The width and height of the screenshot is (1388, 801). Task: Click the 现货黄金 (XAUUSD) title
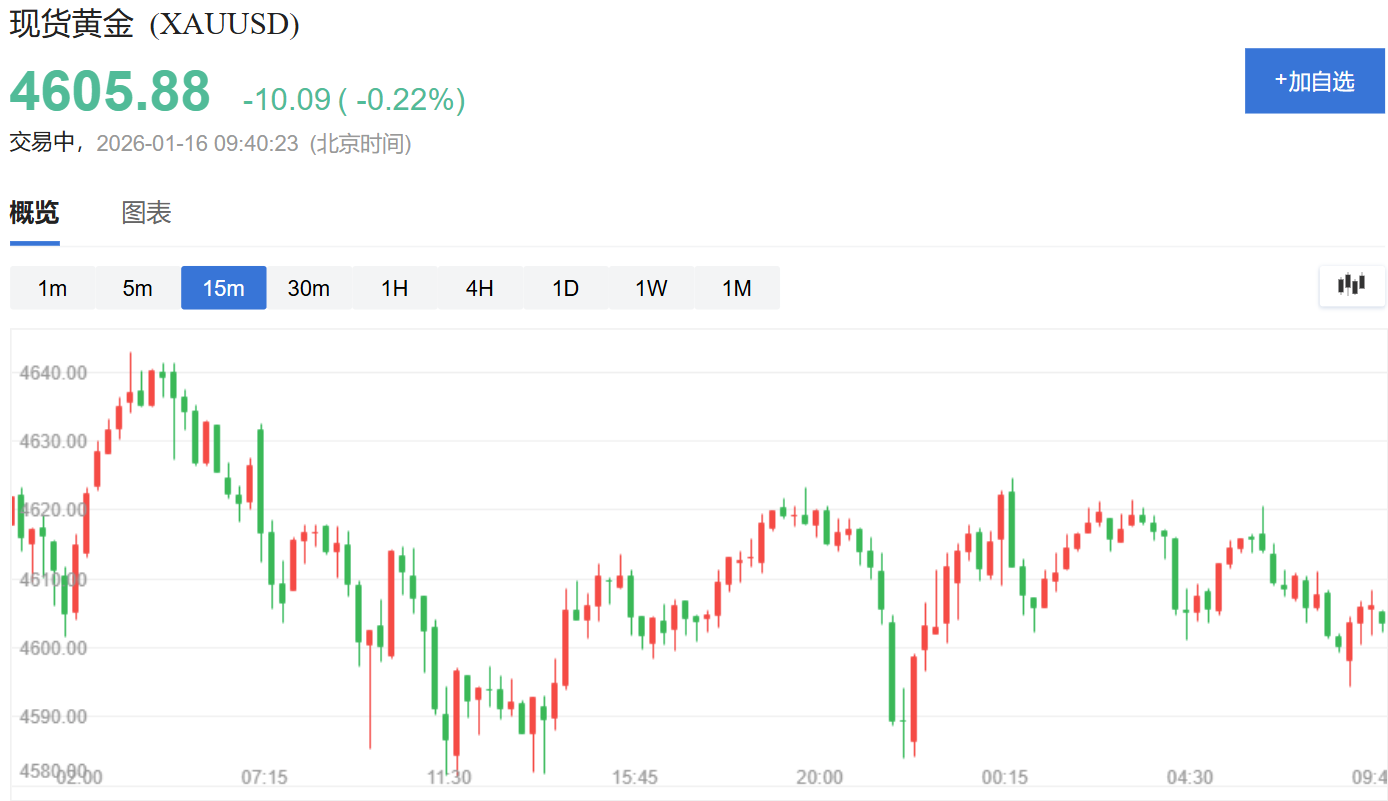coord(155,24)
